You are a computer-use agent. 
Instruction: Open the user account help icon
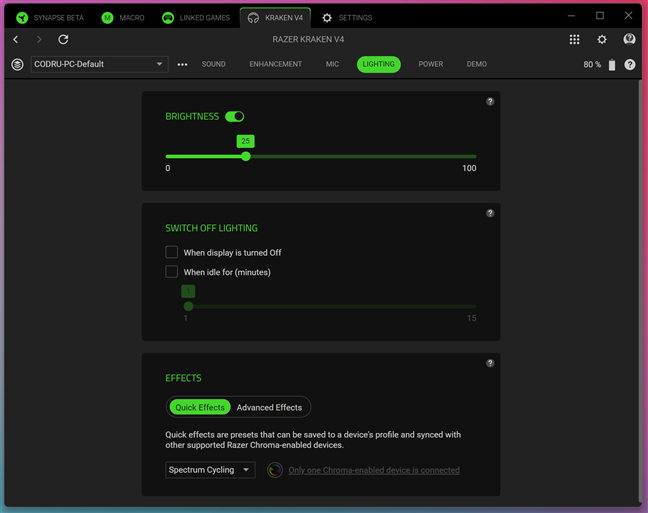tap(629, 39)
